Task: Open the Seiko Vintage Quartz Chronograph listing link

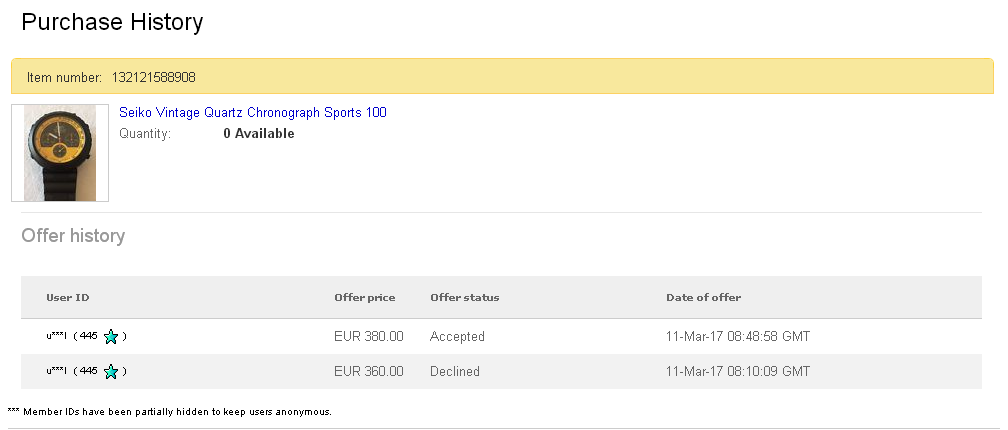Action: tap(252, 113)
